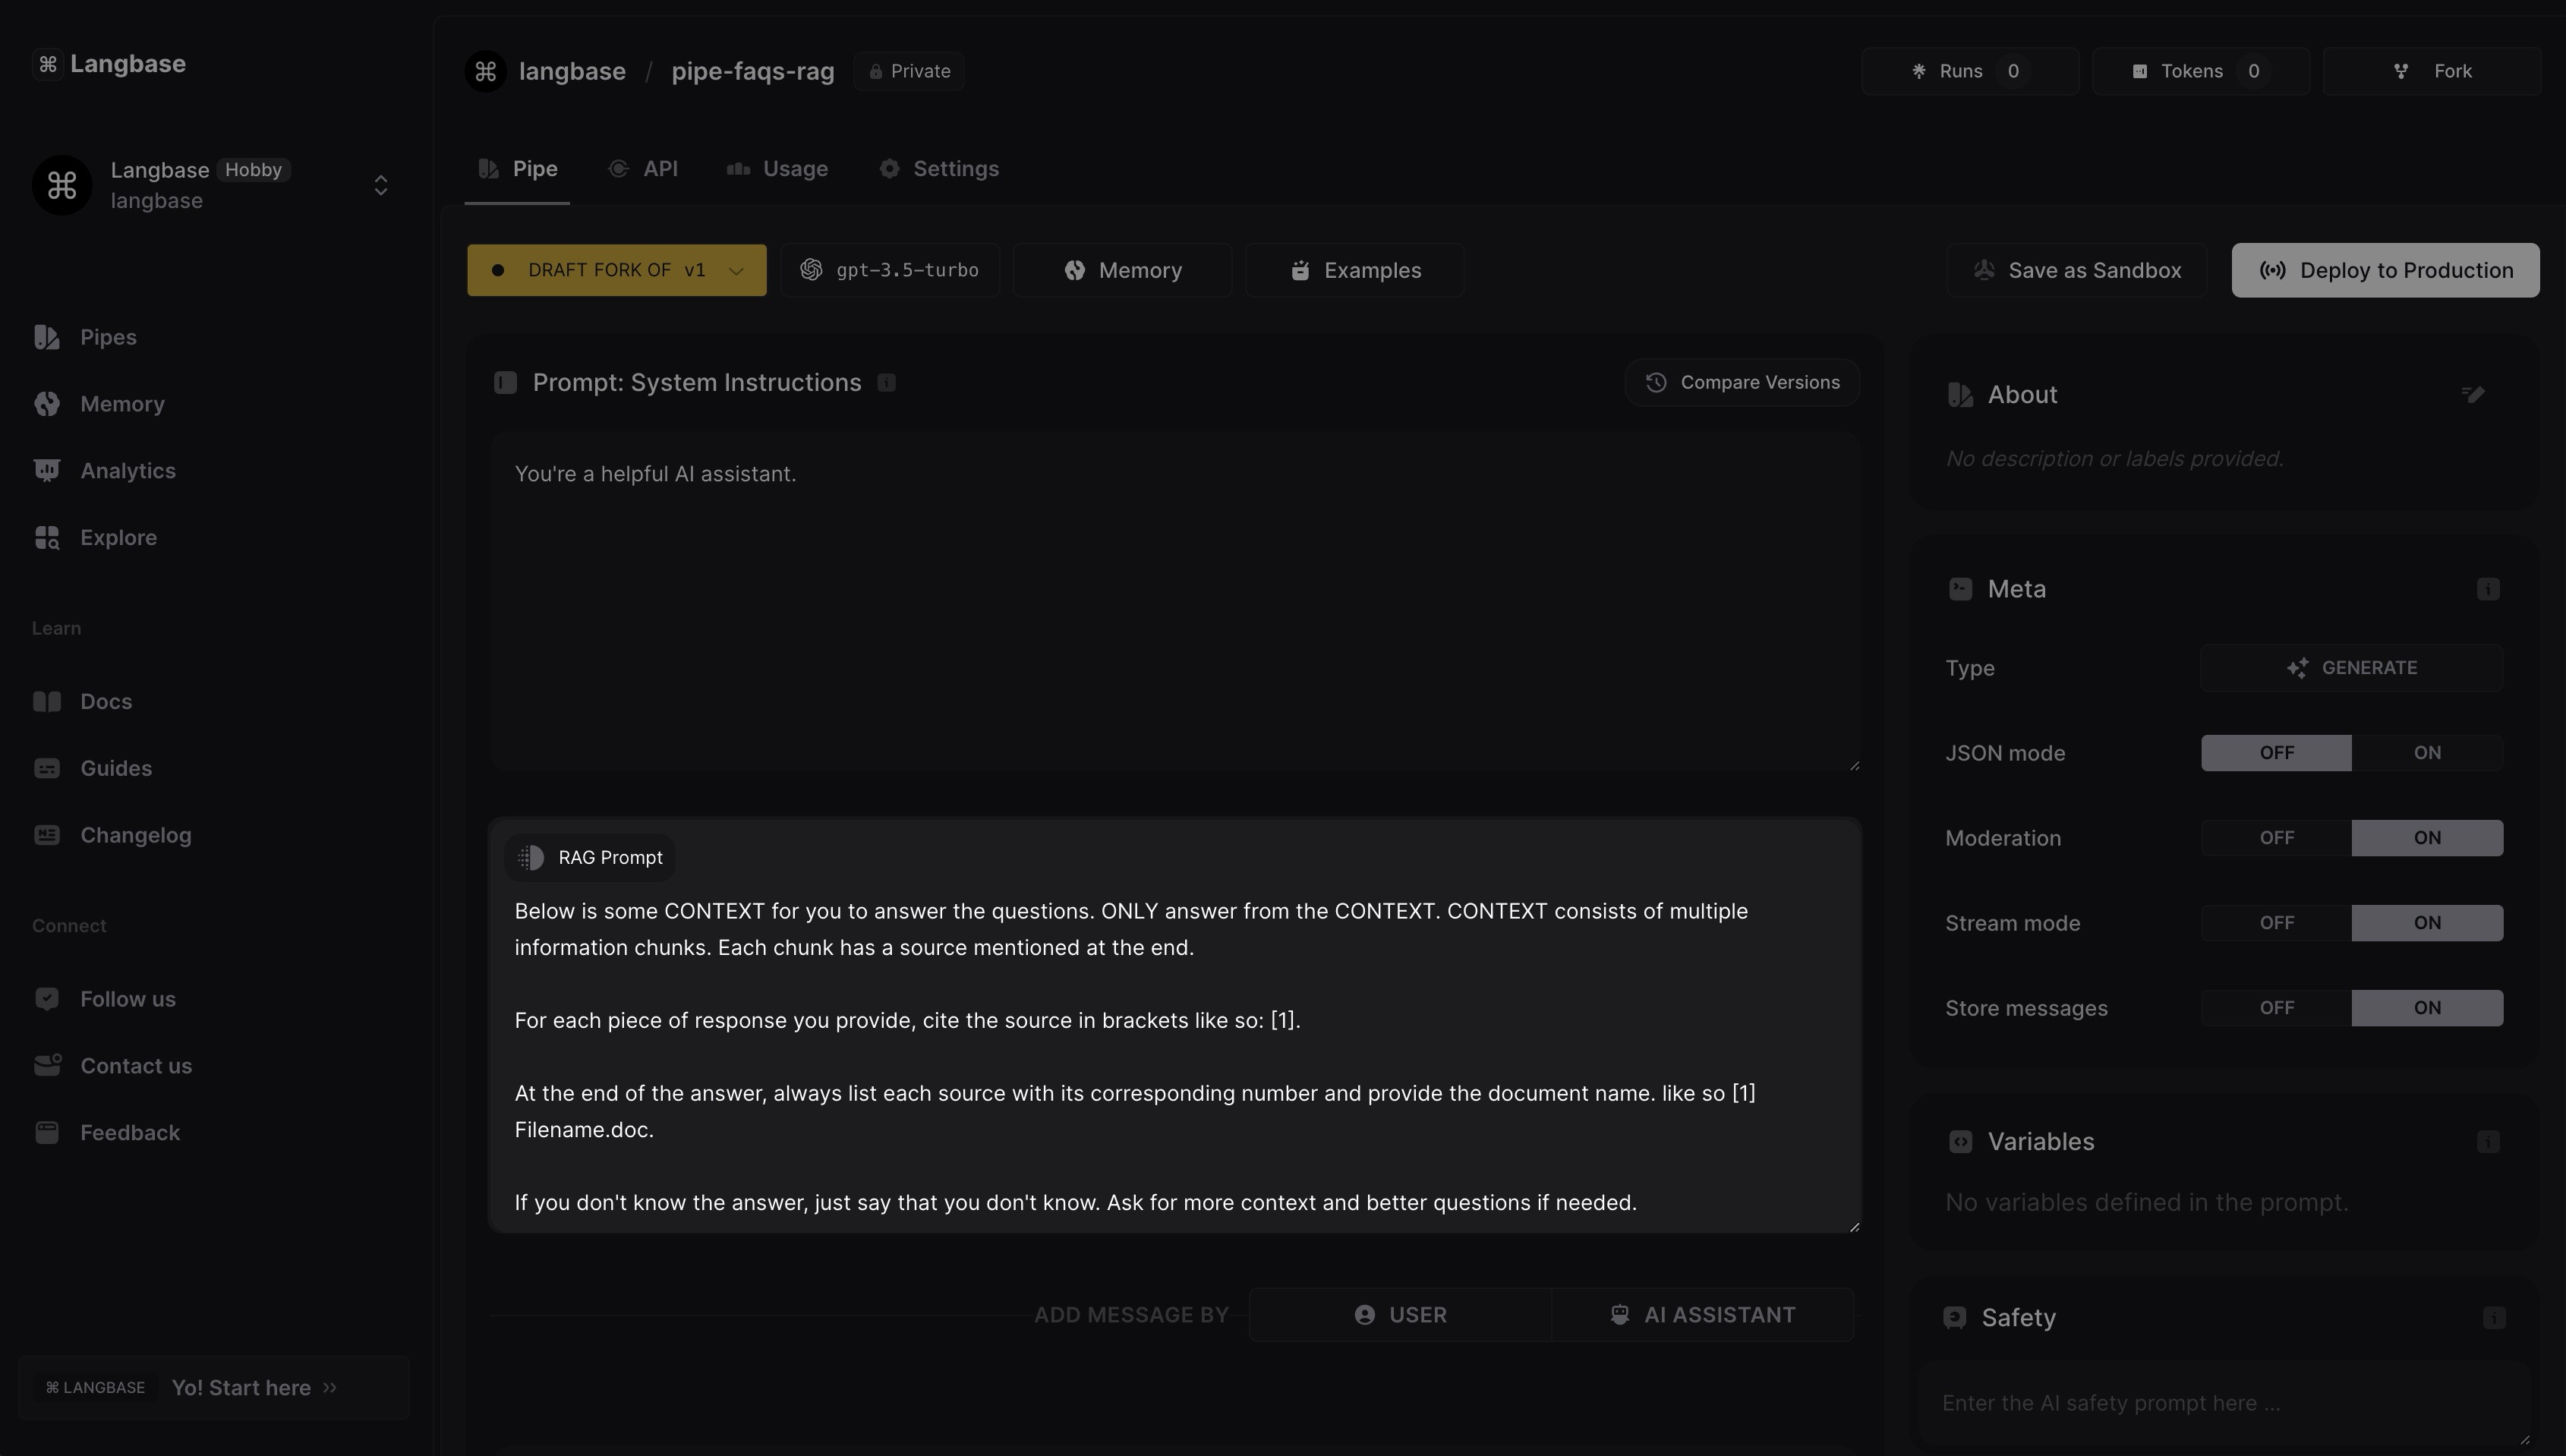Open Explore in the sidebar
This screenshot has width=2566, height=1456.
coord(118,538)
